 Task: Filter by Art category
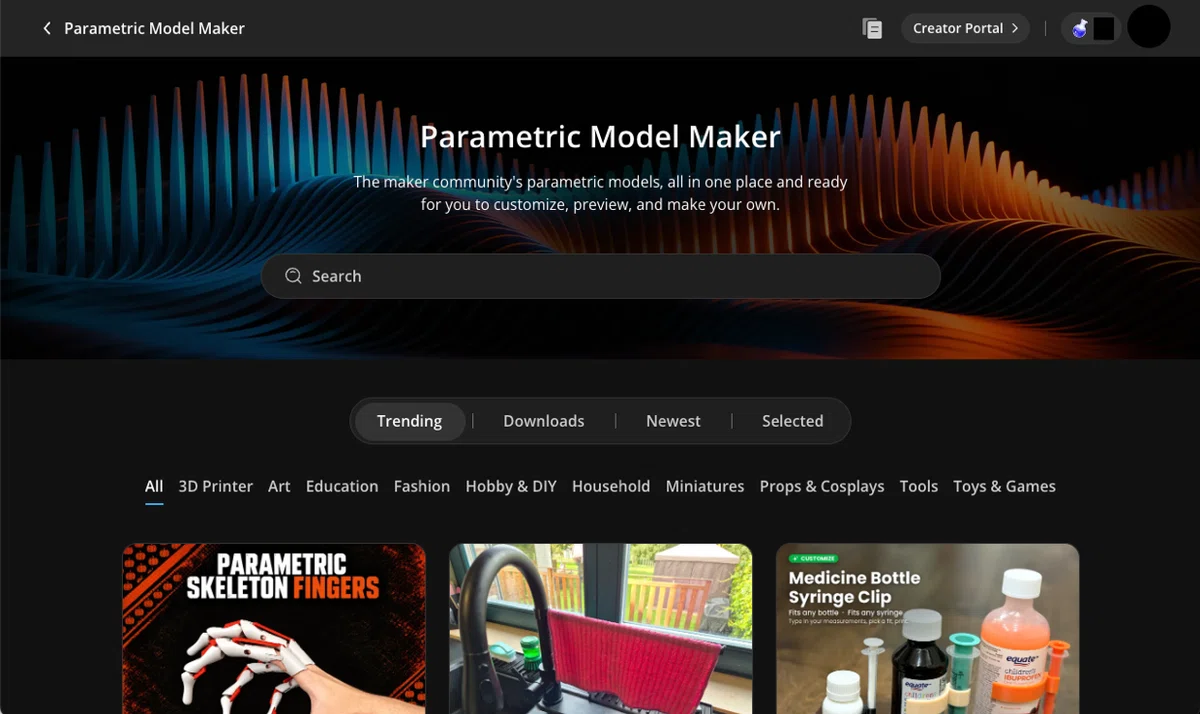click(x=279, y=486)
